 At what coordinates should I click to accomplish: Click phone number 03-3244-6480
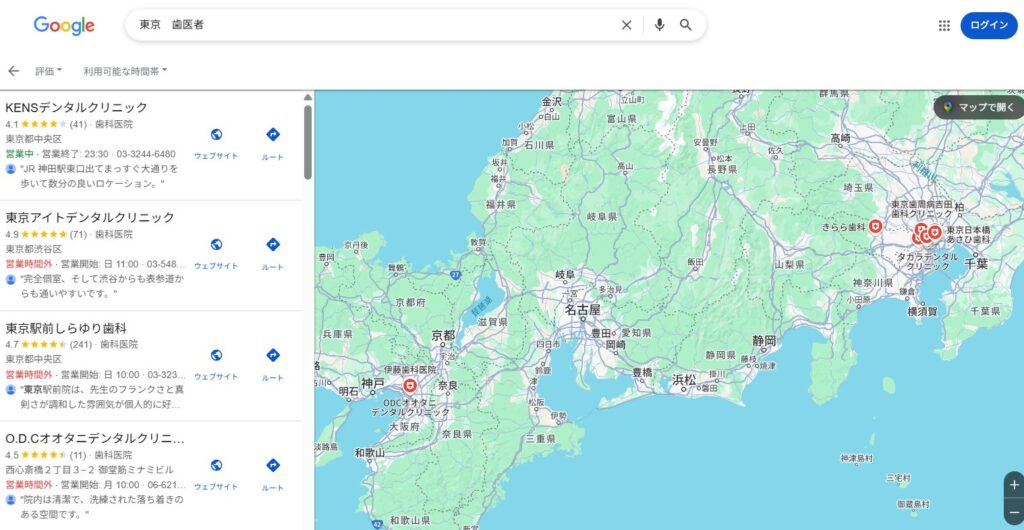coord(146,154)
